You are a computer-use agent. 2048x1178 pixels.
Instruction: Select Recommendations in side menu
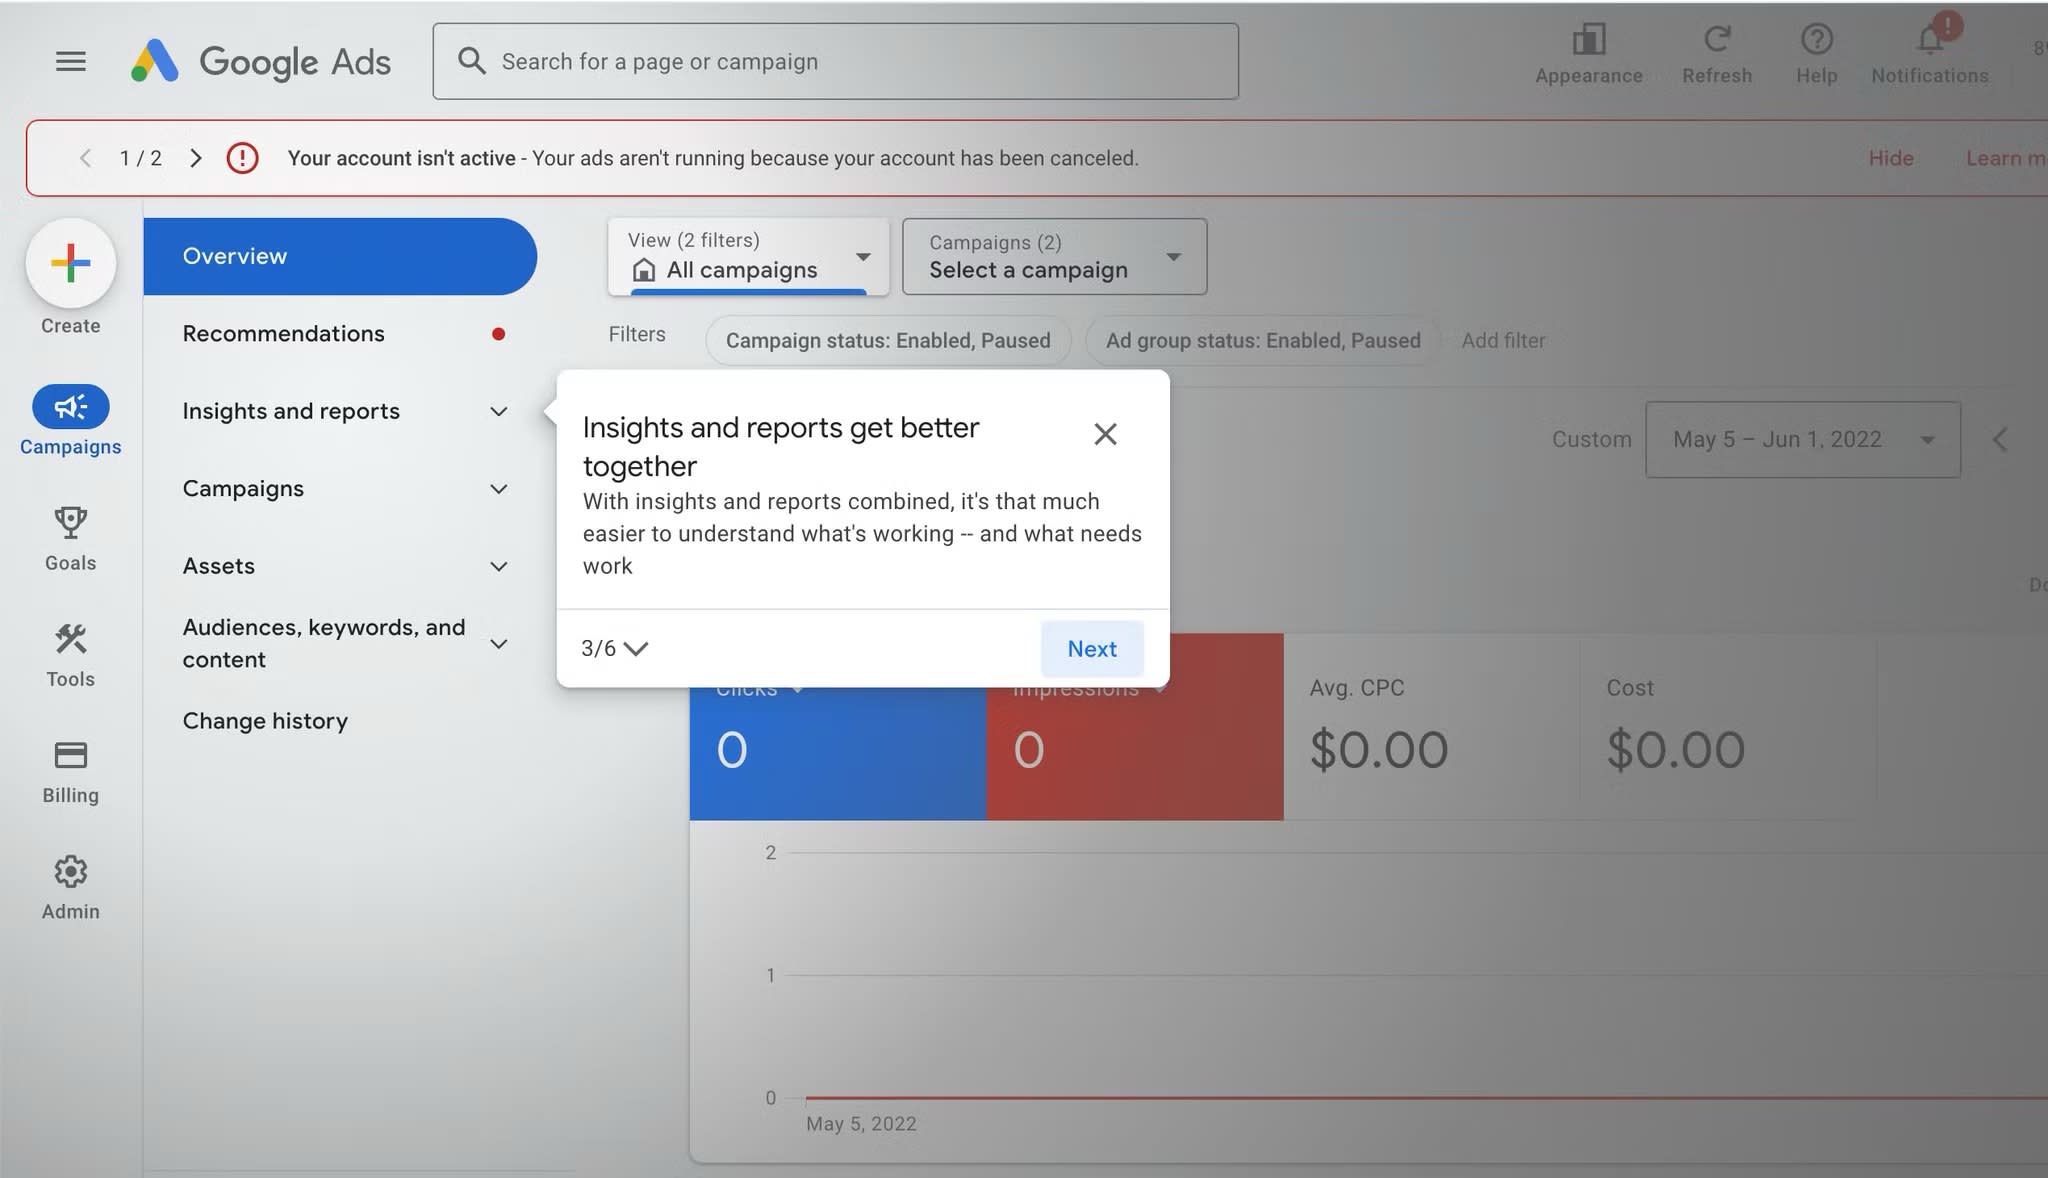284,334
